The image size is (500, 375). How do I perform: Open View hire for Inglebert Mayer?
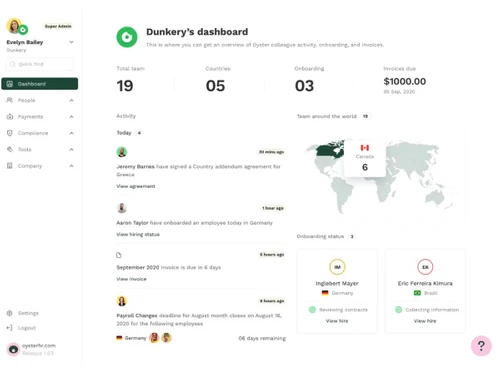(x=337, y=321)
